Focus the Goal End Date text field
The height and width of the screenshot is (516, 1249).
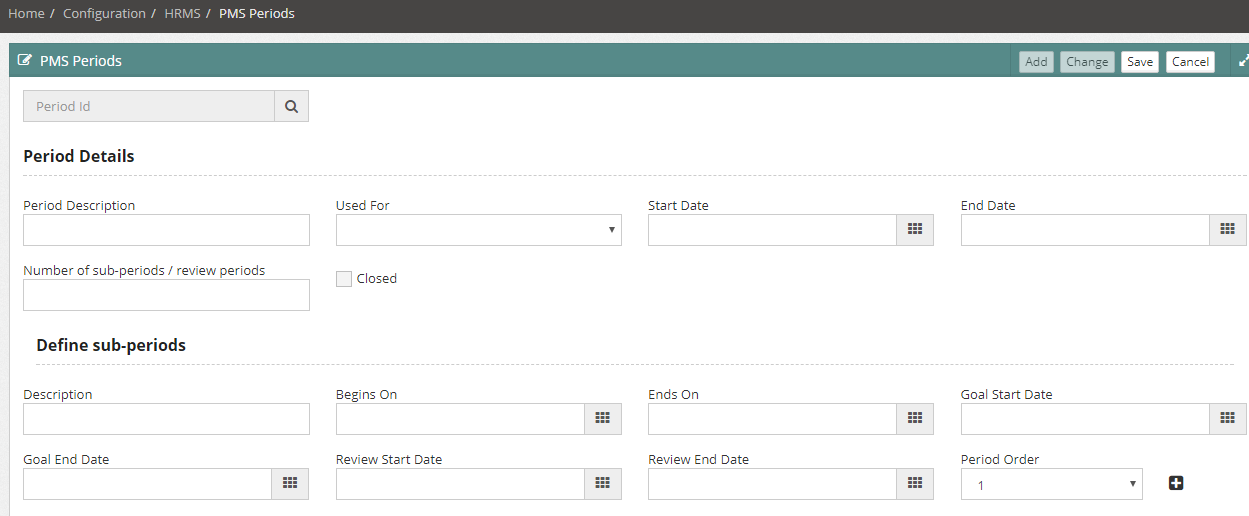pyautogui.click(x=148, y=484)
